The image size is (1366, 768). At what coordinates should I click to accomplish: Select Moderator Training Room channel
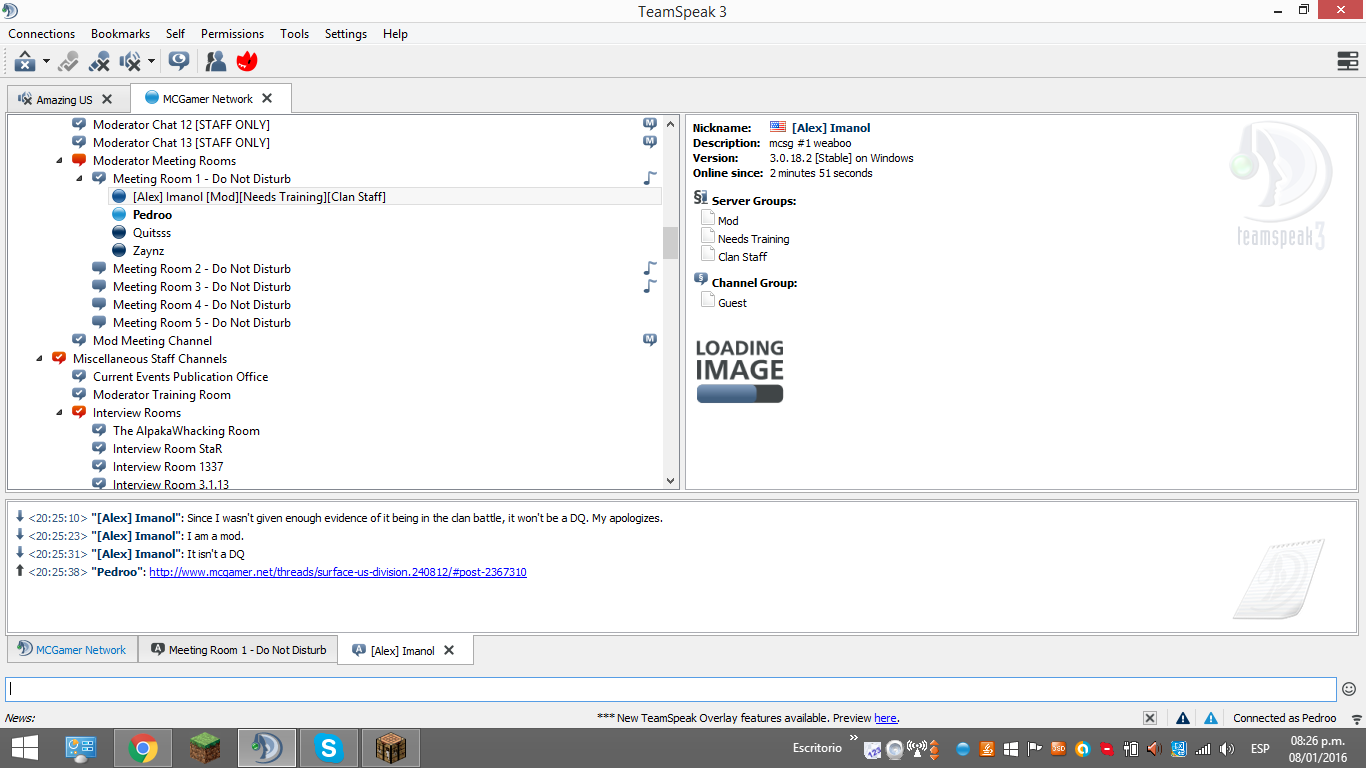pos(161,395)
